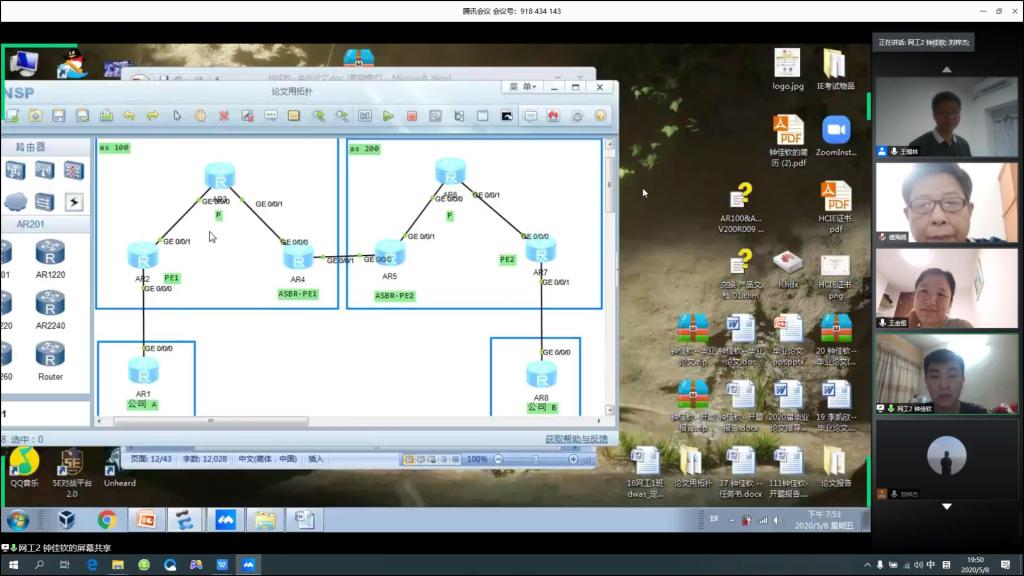
Task: Click the red Stop devices icon
Action: (x=411, y=116)
